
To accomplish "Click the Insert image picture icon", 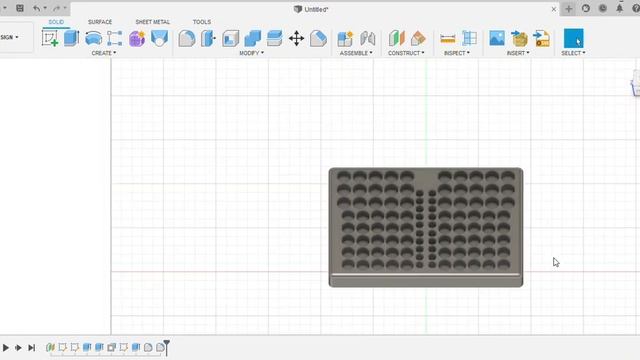I will pos(497,38).
